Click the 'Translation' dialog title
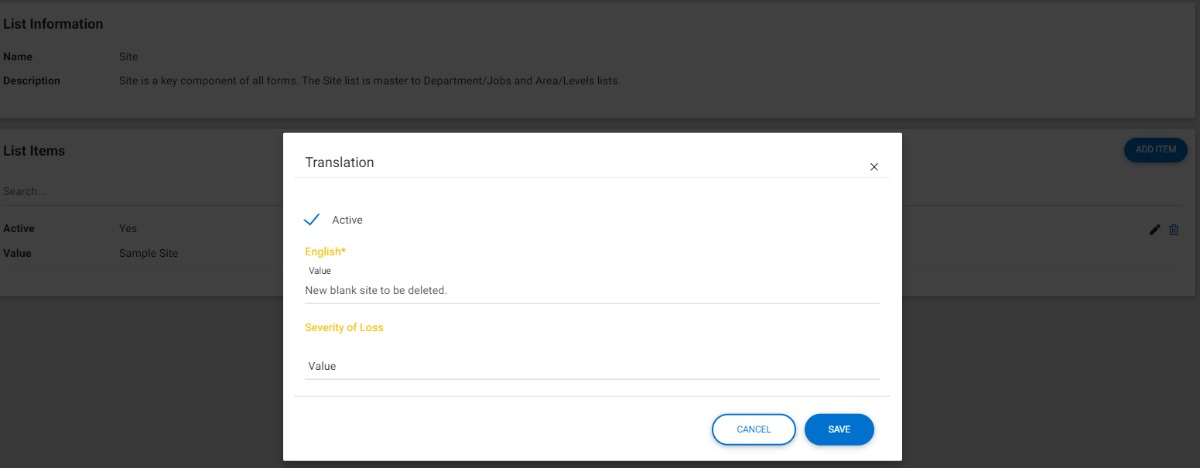Screen dimensions: 1200x468 click(339, 162)
